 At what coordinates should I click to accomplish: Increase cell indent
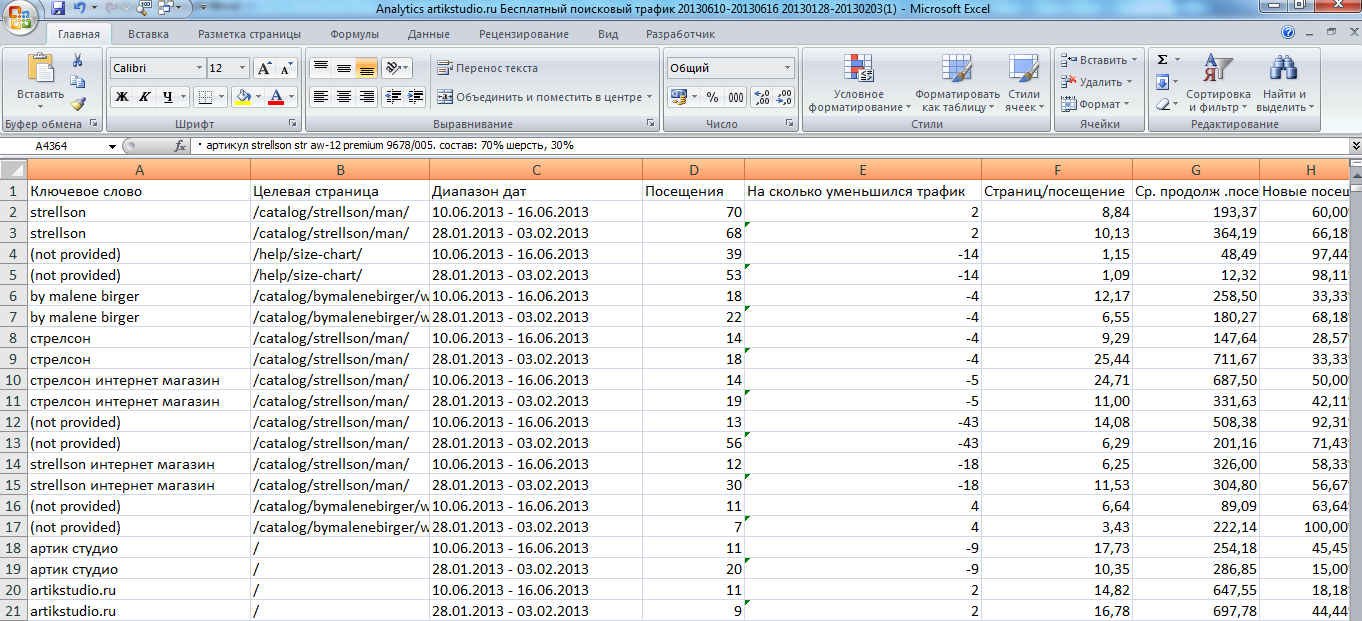click(x=415, y=97)
